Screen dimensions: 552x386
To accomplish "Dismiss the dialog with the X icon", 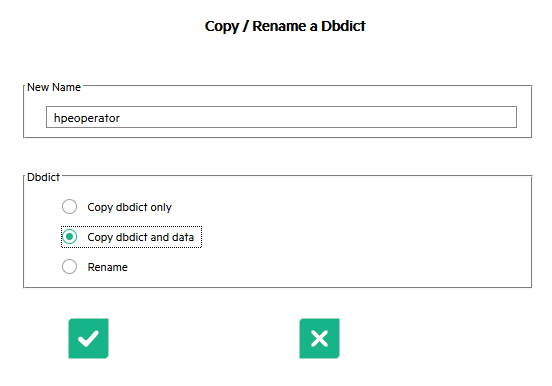I will tap(319, 338).
